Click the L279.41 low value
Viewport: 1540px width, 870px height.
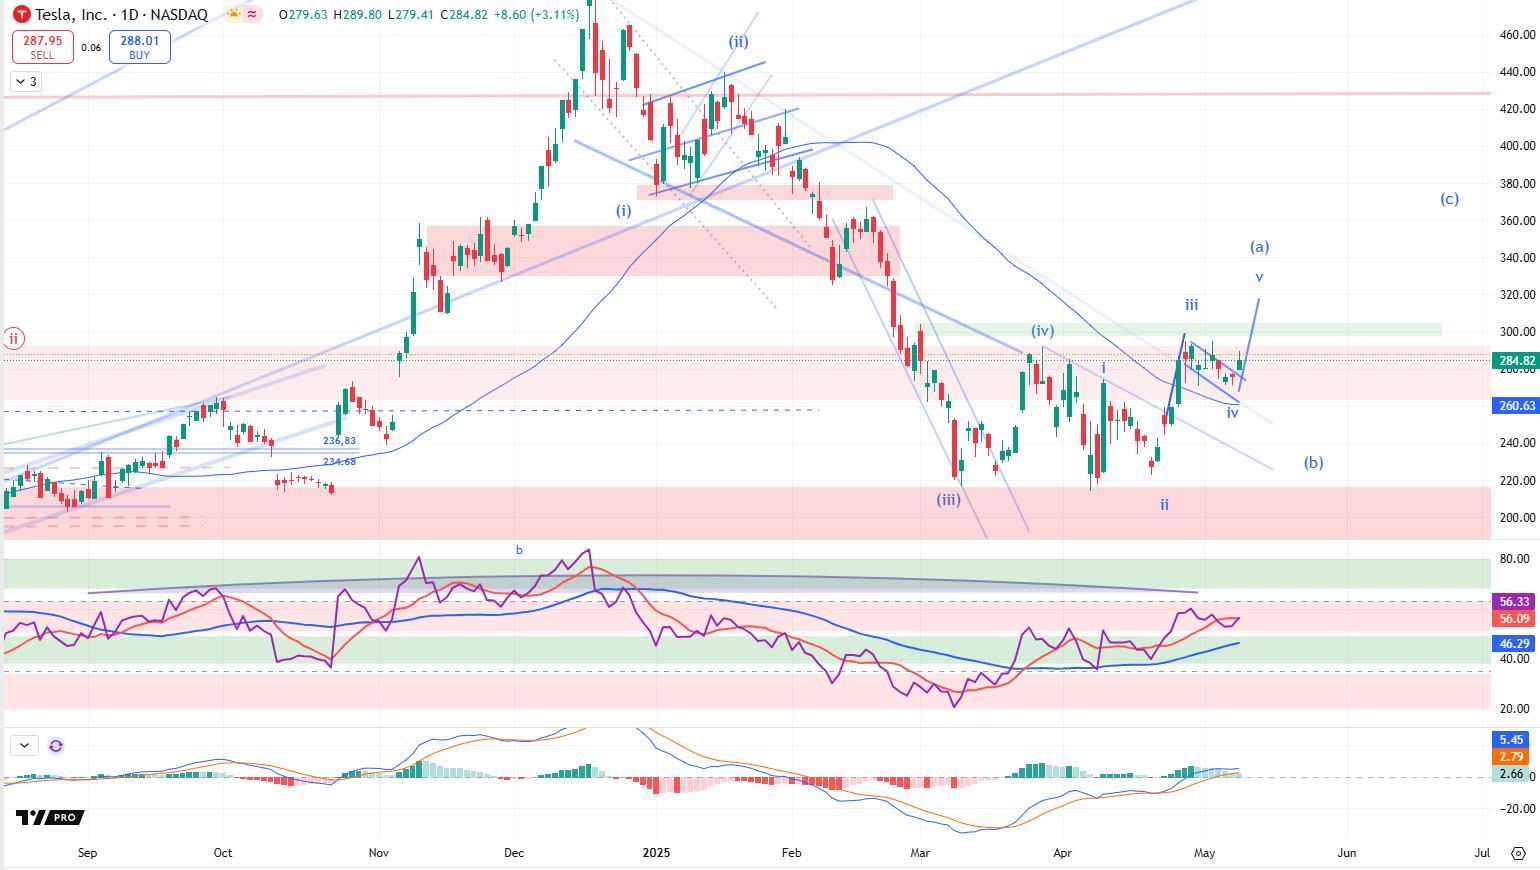(410, 15)
